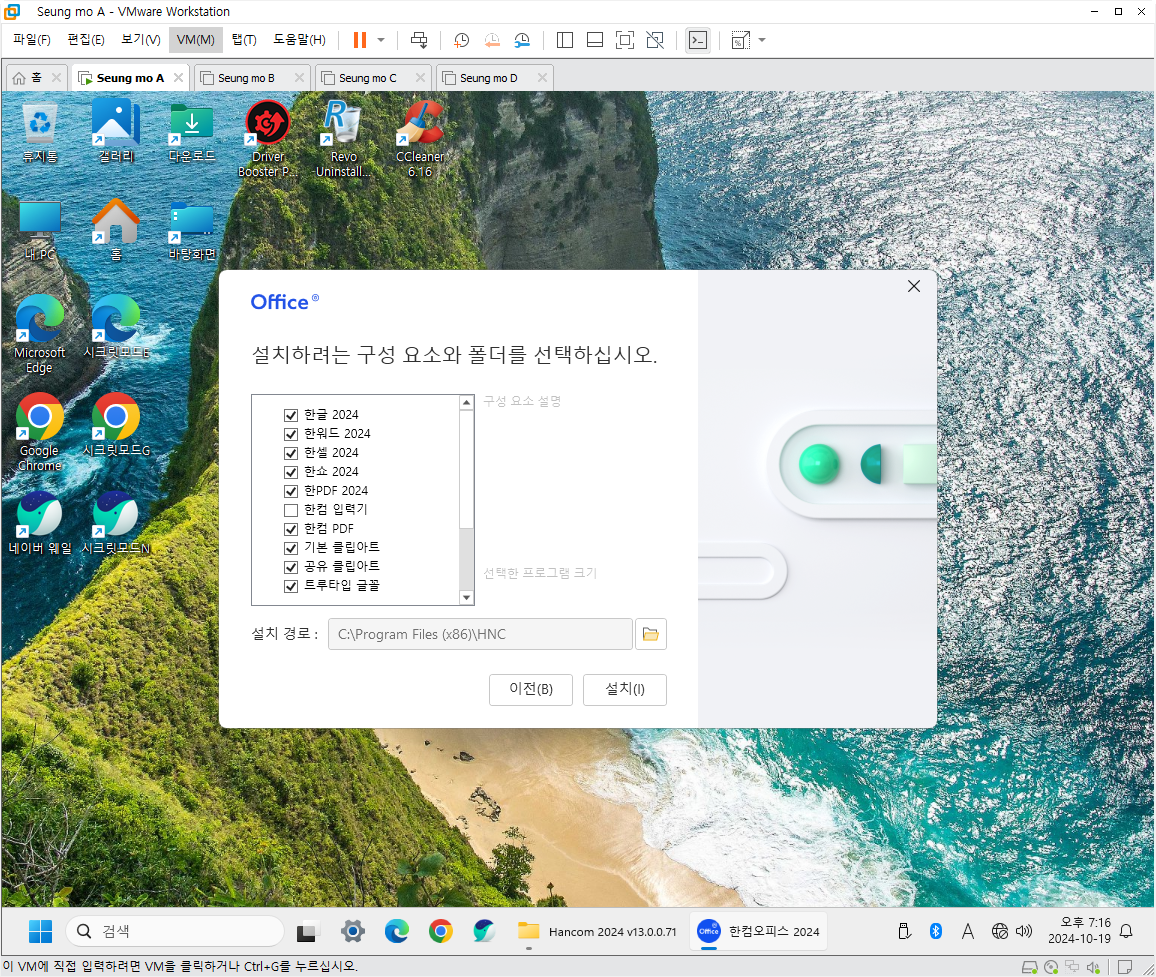The width and height of the screenshot is (1156, 977).
Task: Switch to the Seung mo D tab
Action: [488, 77]
